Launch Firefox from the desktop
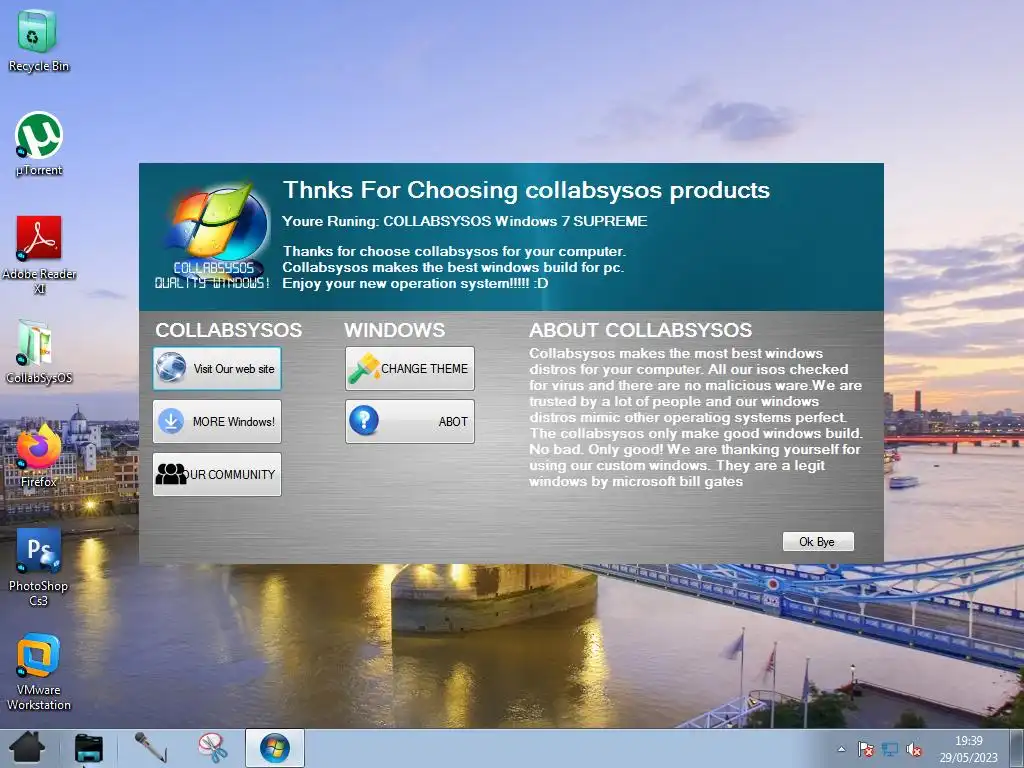Screen dimensions: 1024x768 [x=39, y=455]
